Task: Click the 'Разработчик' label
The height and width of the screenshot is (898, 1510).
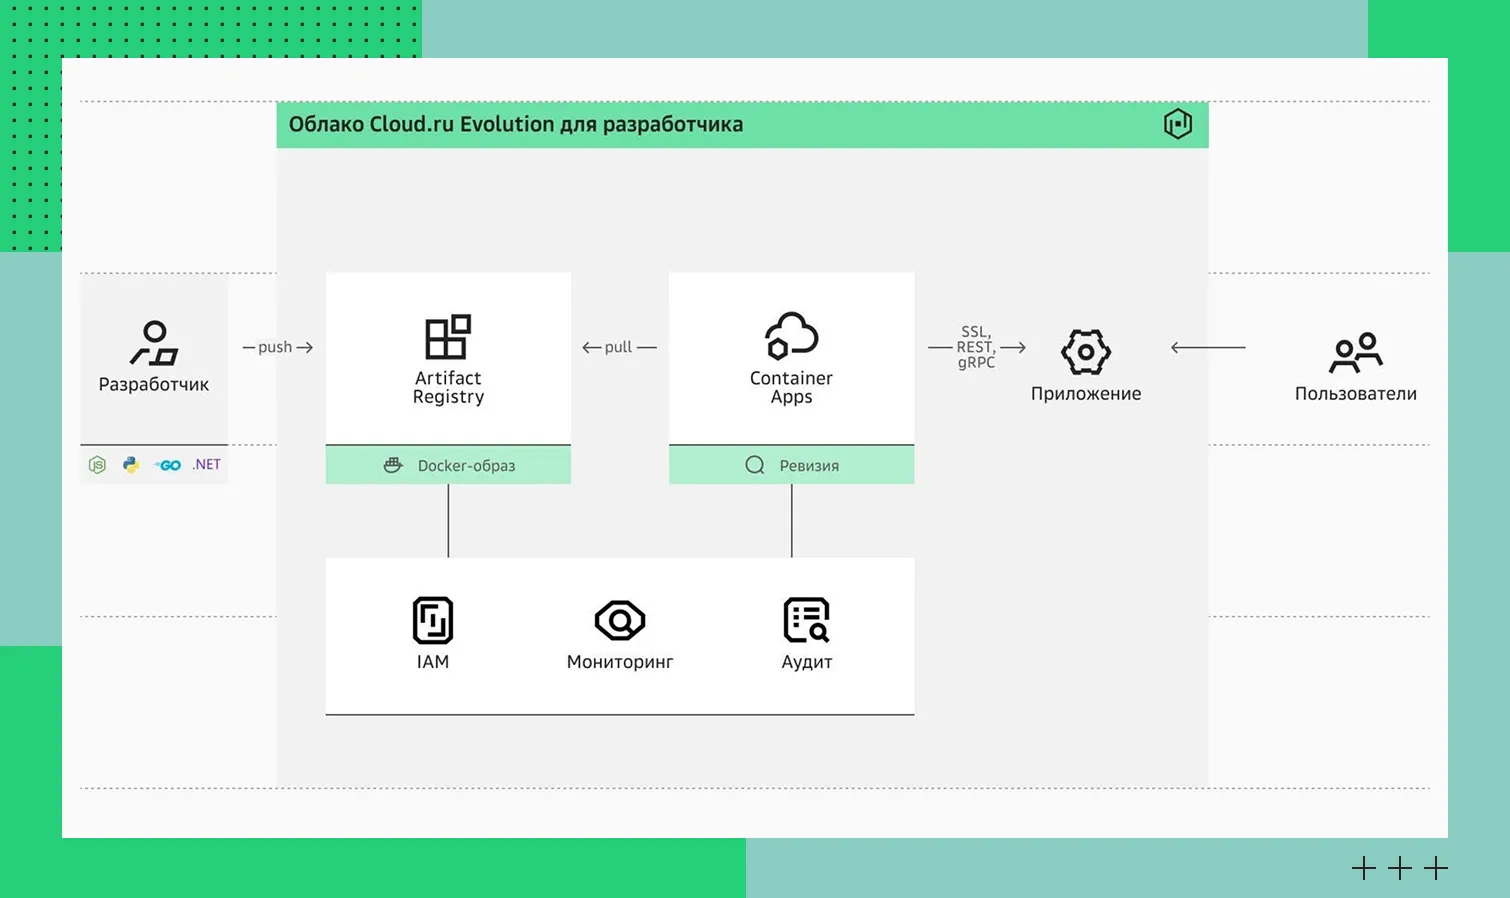Action: pyautogui.click(x=154, y=384)
